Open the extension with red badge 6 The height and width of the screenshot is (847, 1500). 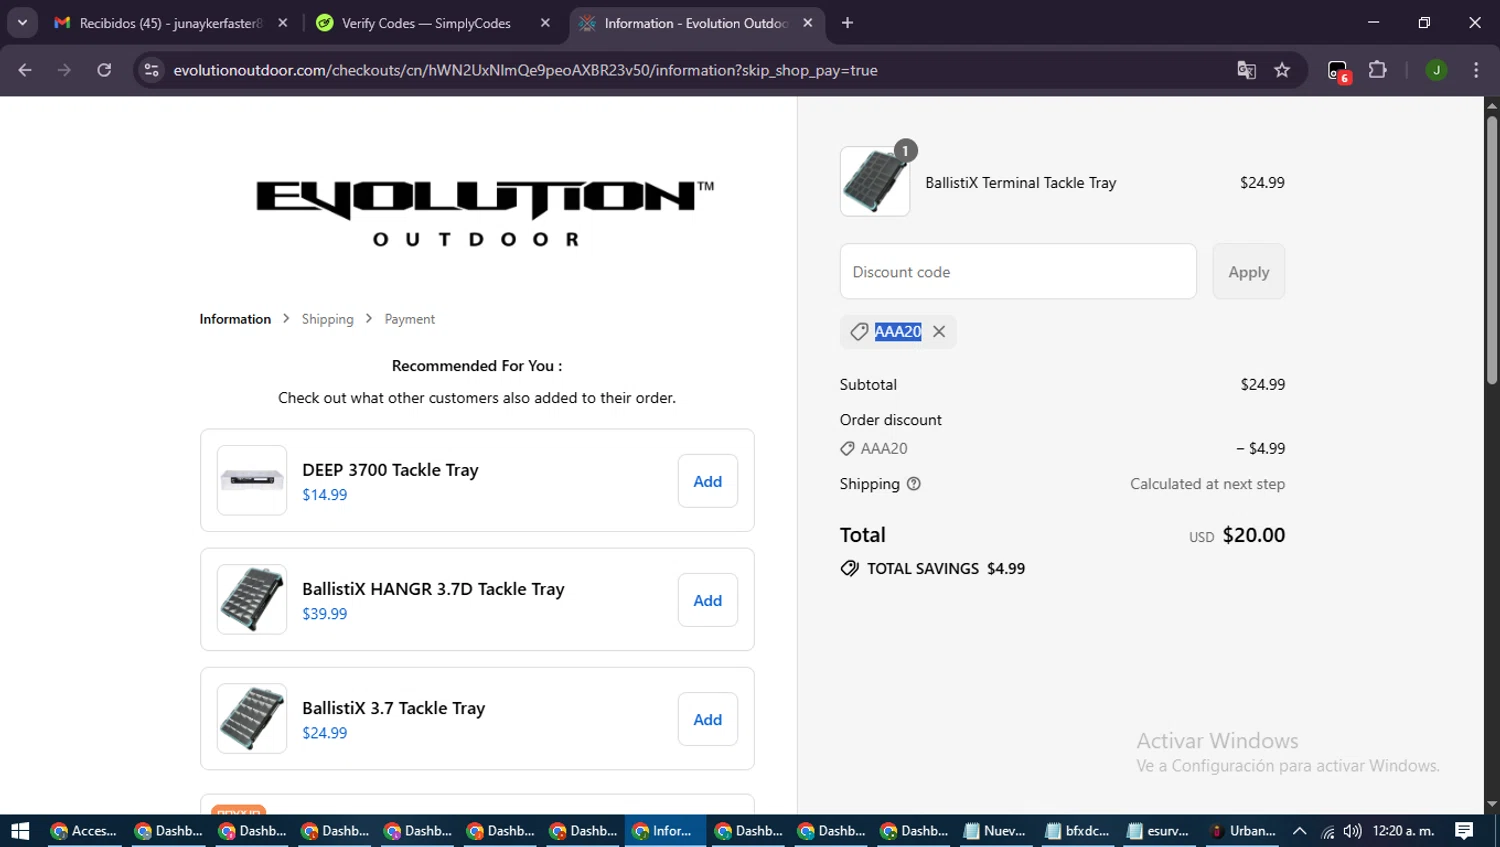[x=1338, y=71]
